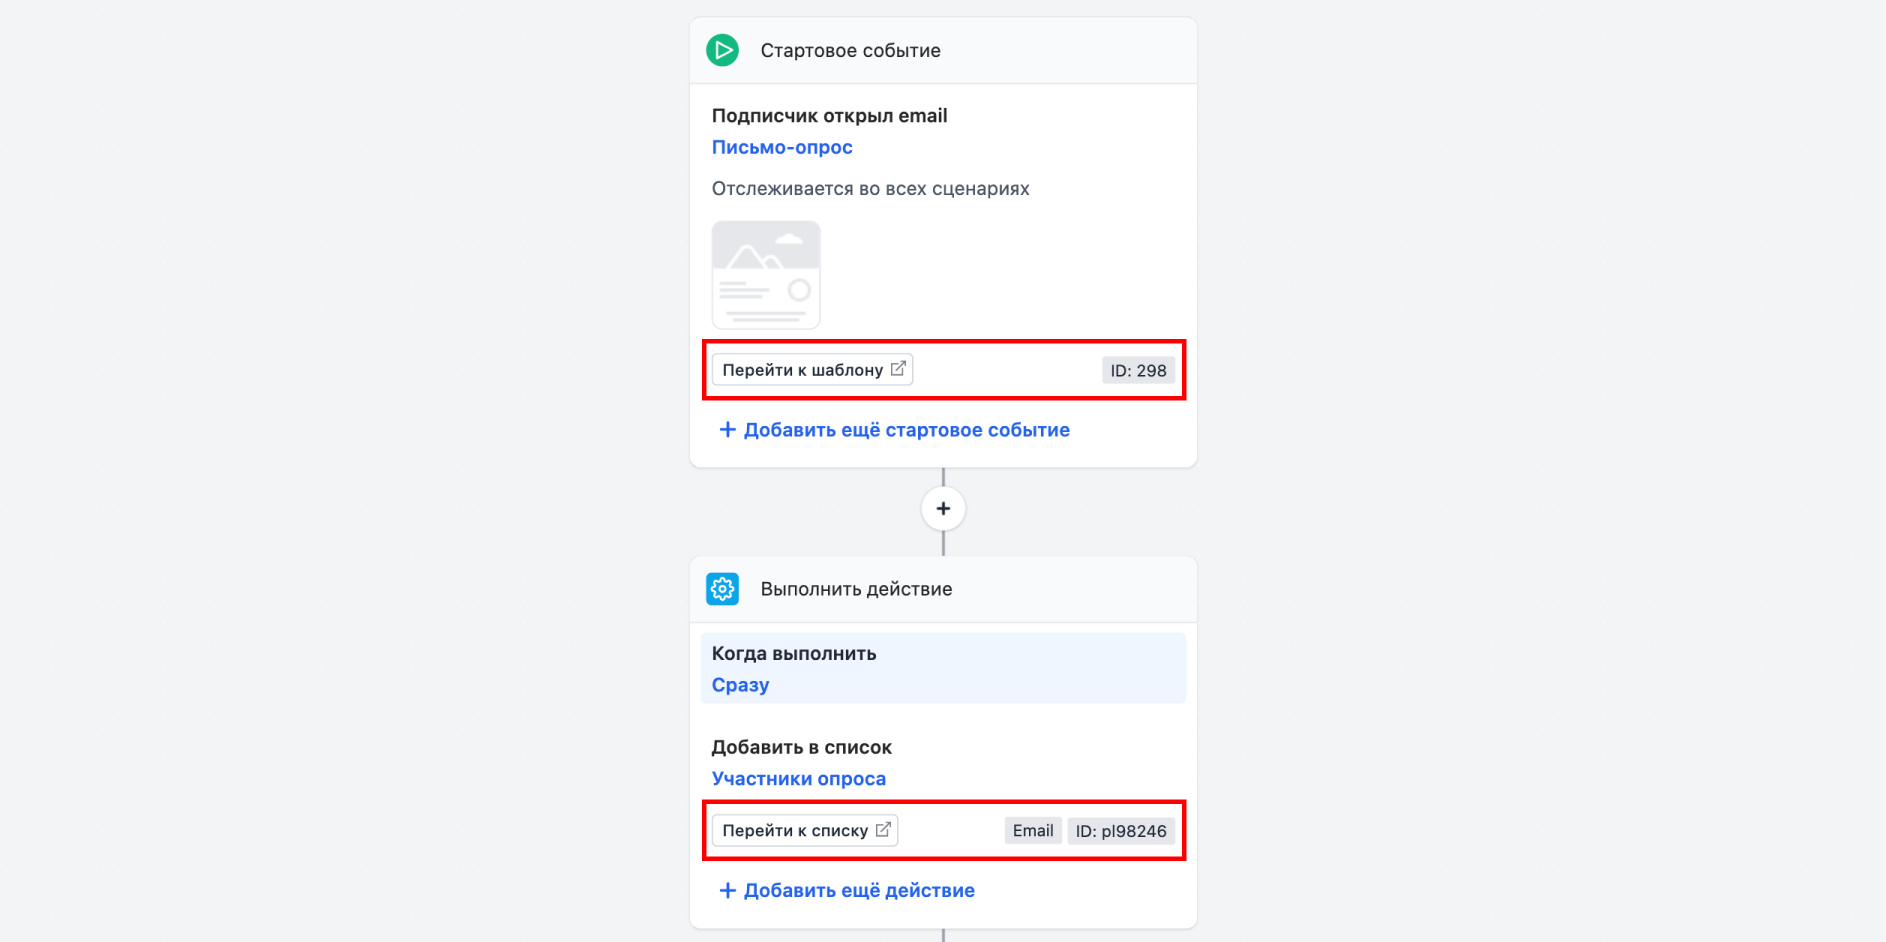Open the «Письмо-опрос» email link
This screenshot has height=942, width=1886.
point(782,147)
